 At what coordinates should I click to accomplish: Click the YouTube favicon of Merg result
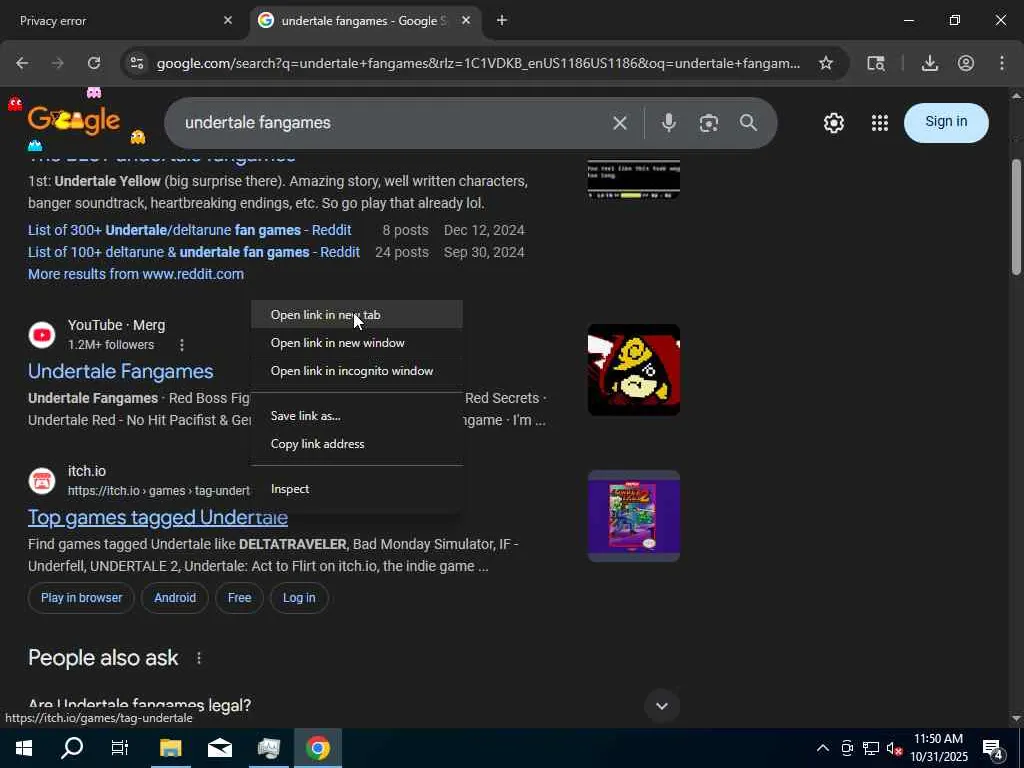point(42,335)
